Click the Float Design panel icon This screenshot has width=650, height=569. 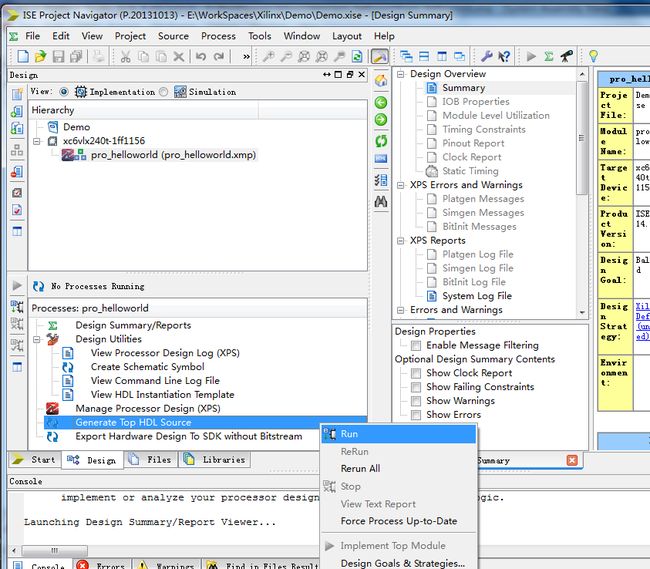pyautogui.click(x=350, y=74)
